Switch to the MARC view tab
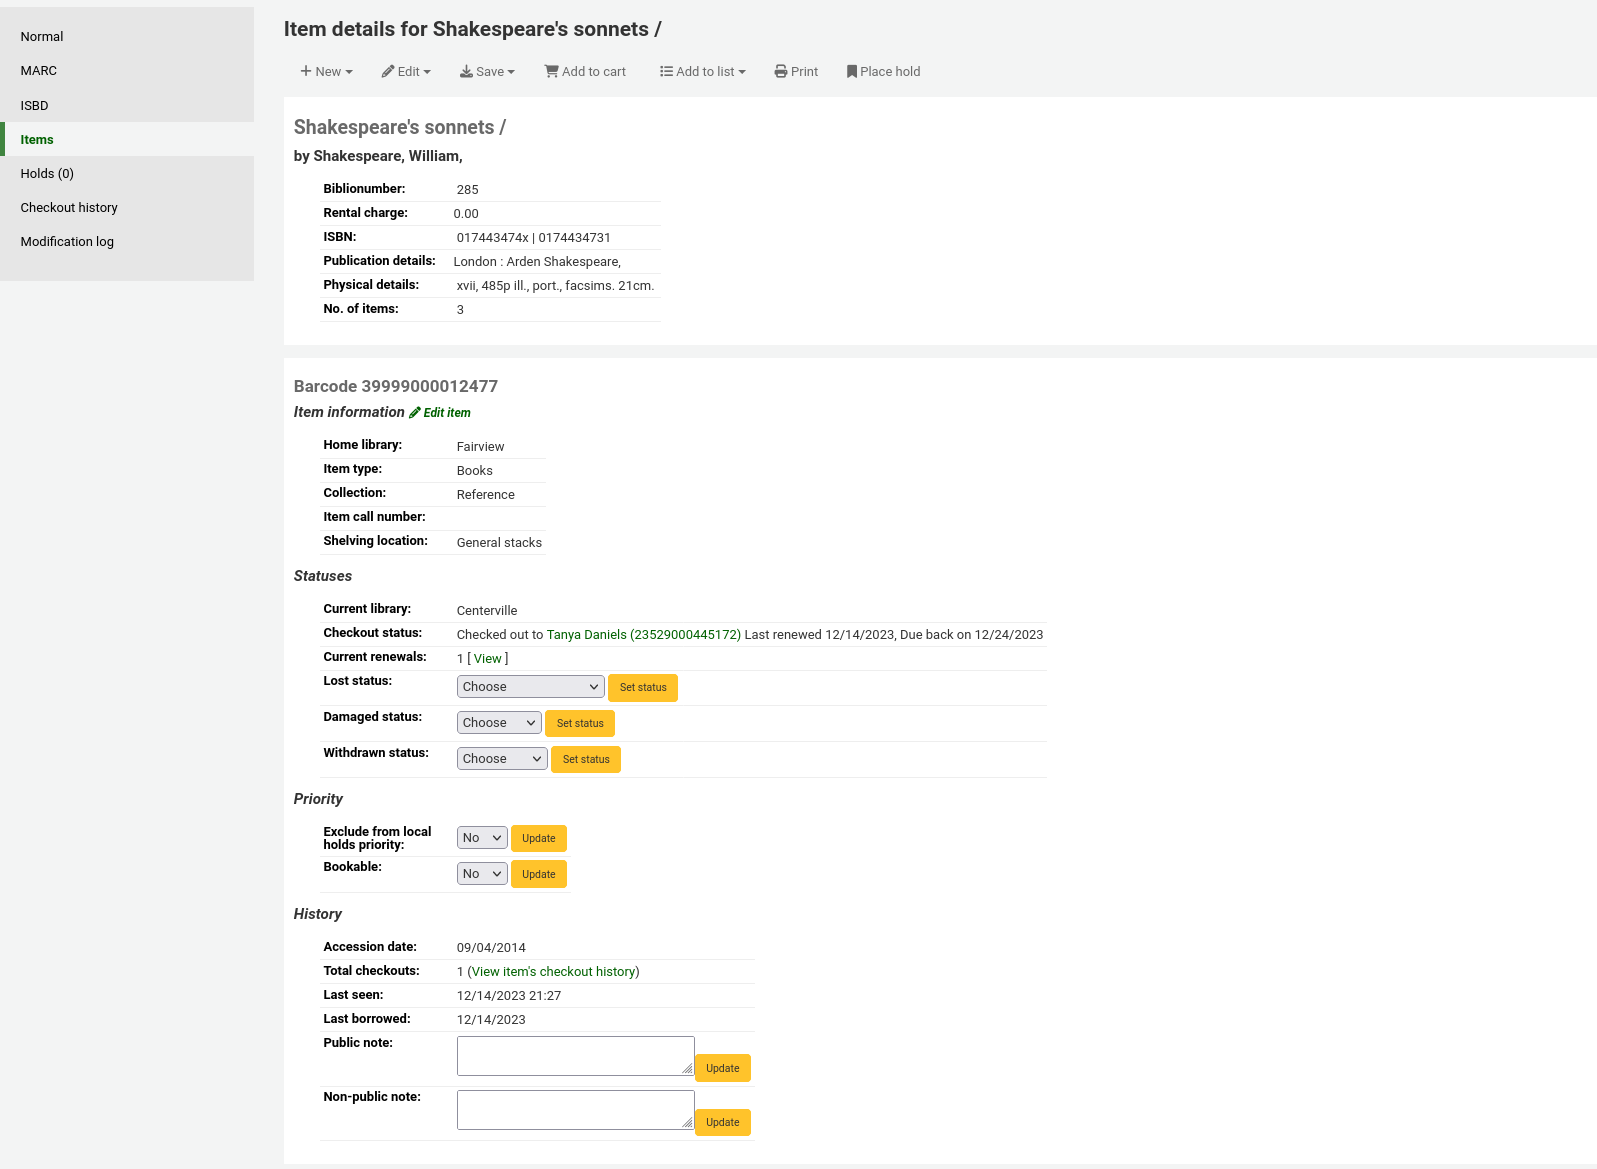Image resolution: width=1597 pixels, height=1169 pixels. (x=39, y=71)
